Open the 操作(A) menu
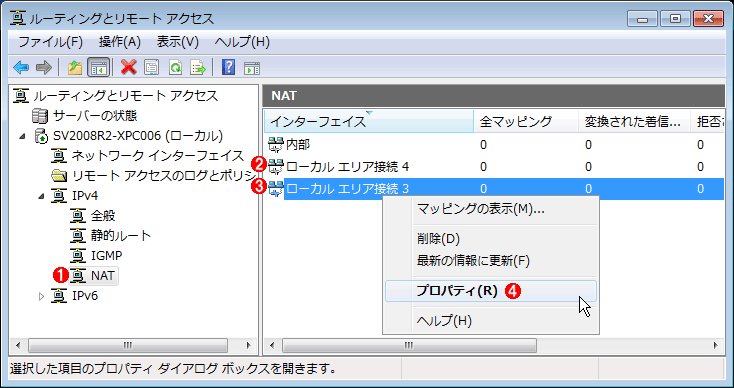Viewport: 734px width, 388px height. [x=120, y=42]
